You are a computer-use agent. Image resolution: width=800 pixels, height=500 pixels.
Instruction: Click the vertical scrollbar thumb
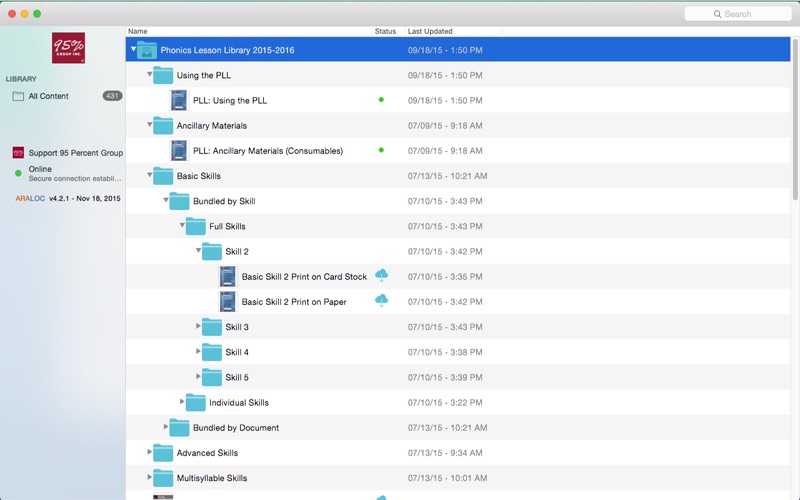click(x=795, y=119)
